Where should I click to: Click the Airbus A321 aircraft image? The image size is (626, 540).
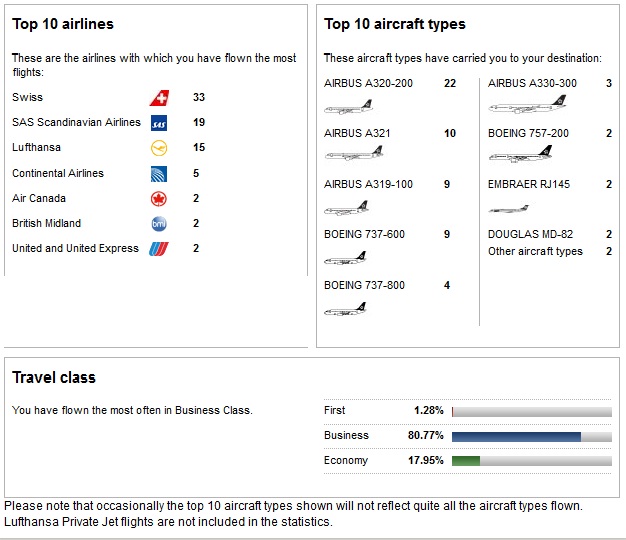353,154
